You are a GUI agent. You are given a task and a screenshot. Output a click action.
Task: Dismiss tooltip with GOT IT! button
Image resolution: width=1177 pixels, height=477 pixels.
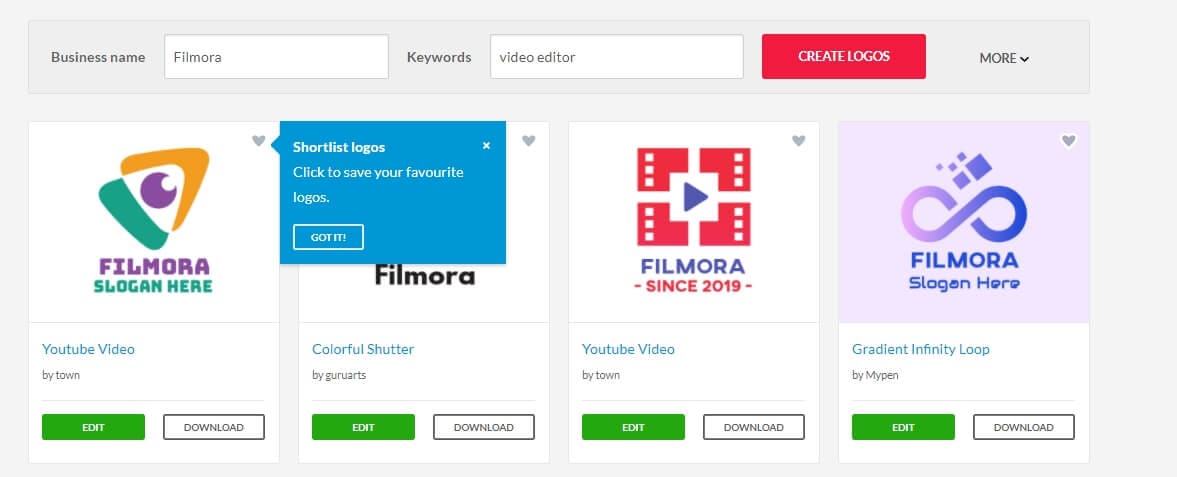pos(328,237)
